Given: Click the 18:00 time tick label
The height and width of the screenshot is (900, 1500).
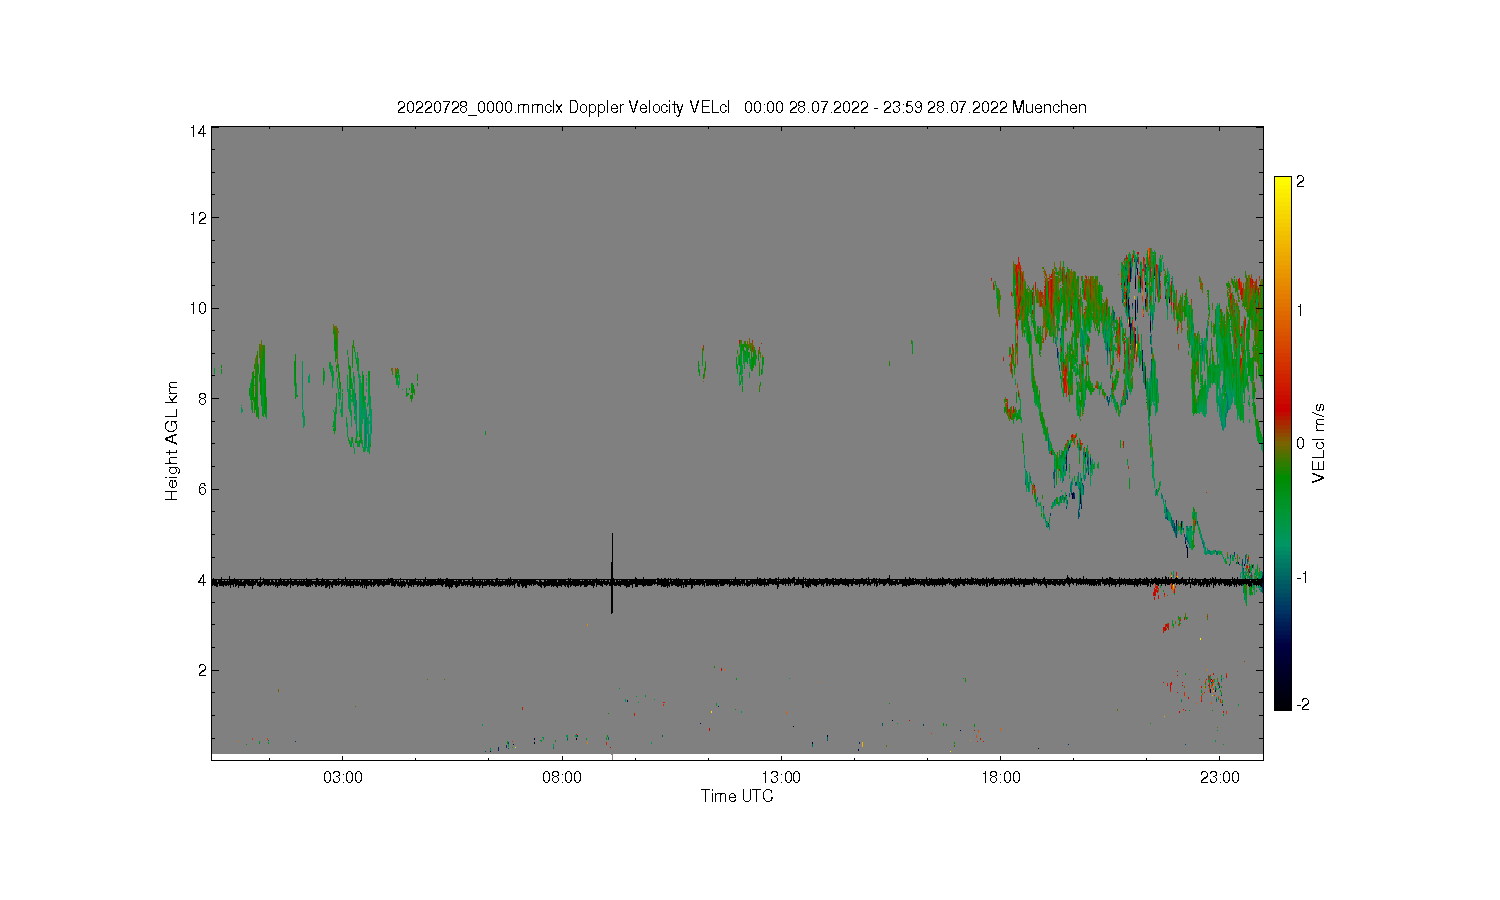Looking at the screenshot, I should [x=1000, y=777].
